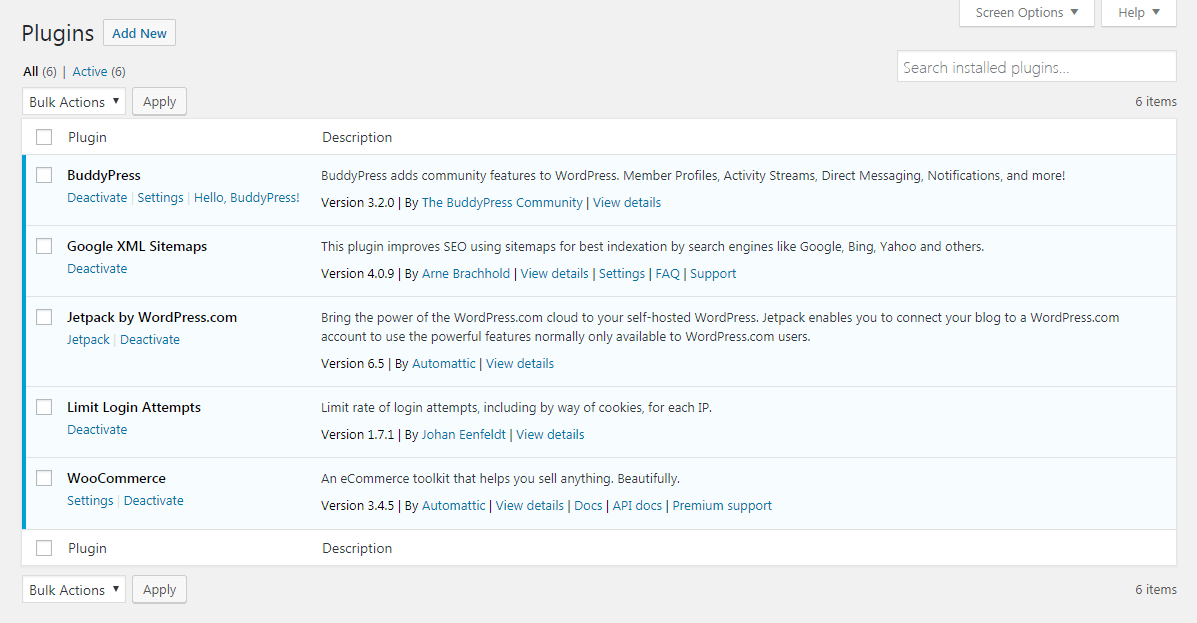Screen dimensions: 1197x623
Task: Open WooCommerce API docs link
Action: tap(637, 505)
